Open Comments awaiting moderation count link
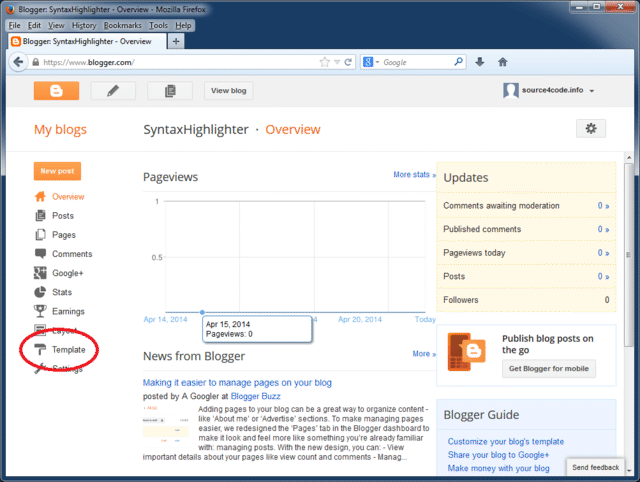The height and width of the screenshot is (482, 640). [603, 206]
